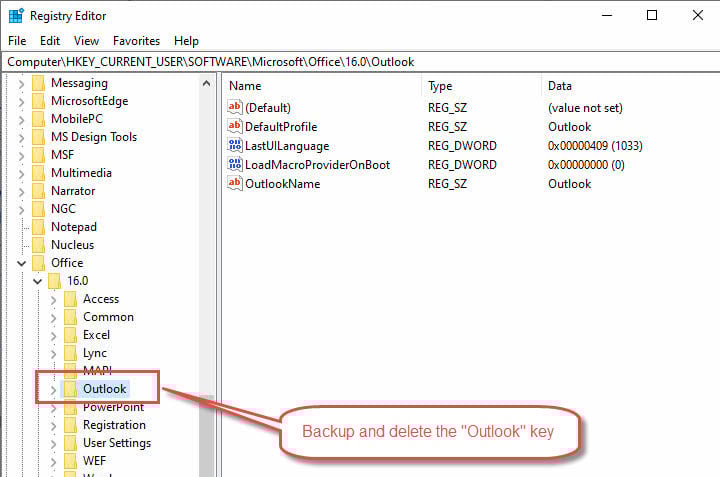Click the Access folder icon
Image resolution: width=720 pixels, height=477 pixels.
(x=71, y=299)
